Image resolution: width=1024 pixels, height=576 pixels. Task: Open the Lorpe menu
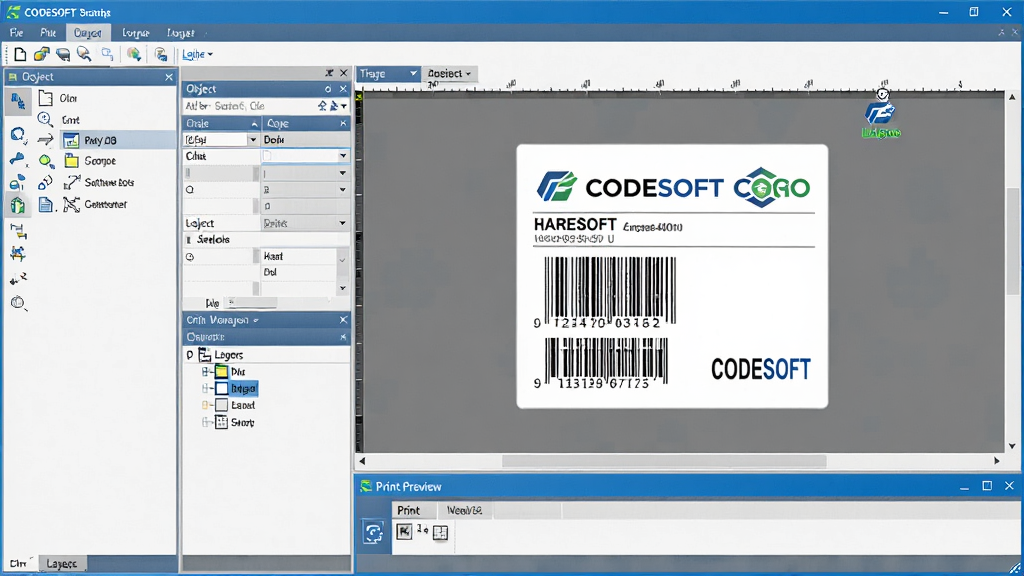(x=136, y=33)
